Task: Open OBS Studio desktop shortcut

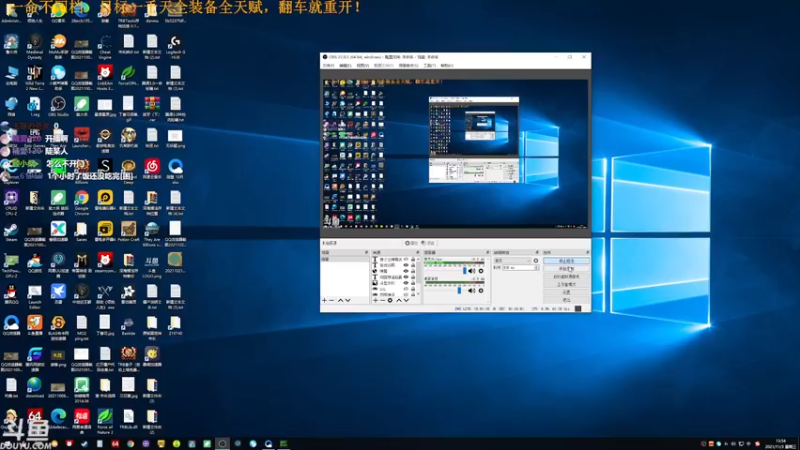Action: point(58,106)
